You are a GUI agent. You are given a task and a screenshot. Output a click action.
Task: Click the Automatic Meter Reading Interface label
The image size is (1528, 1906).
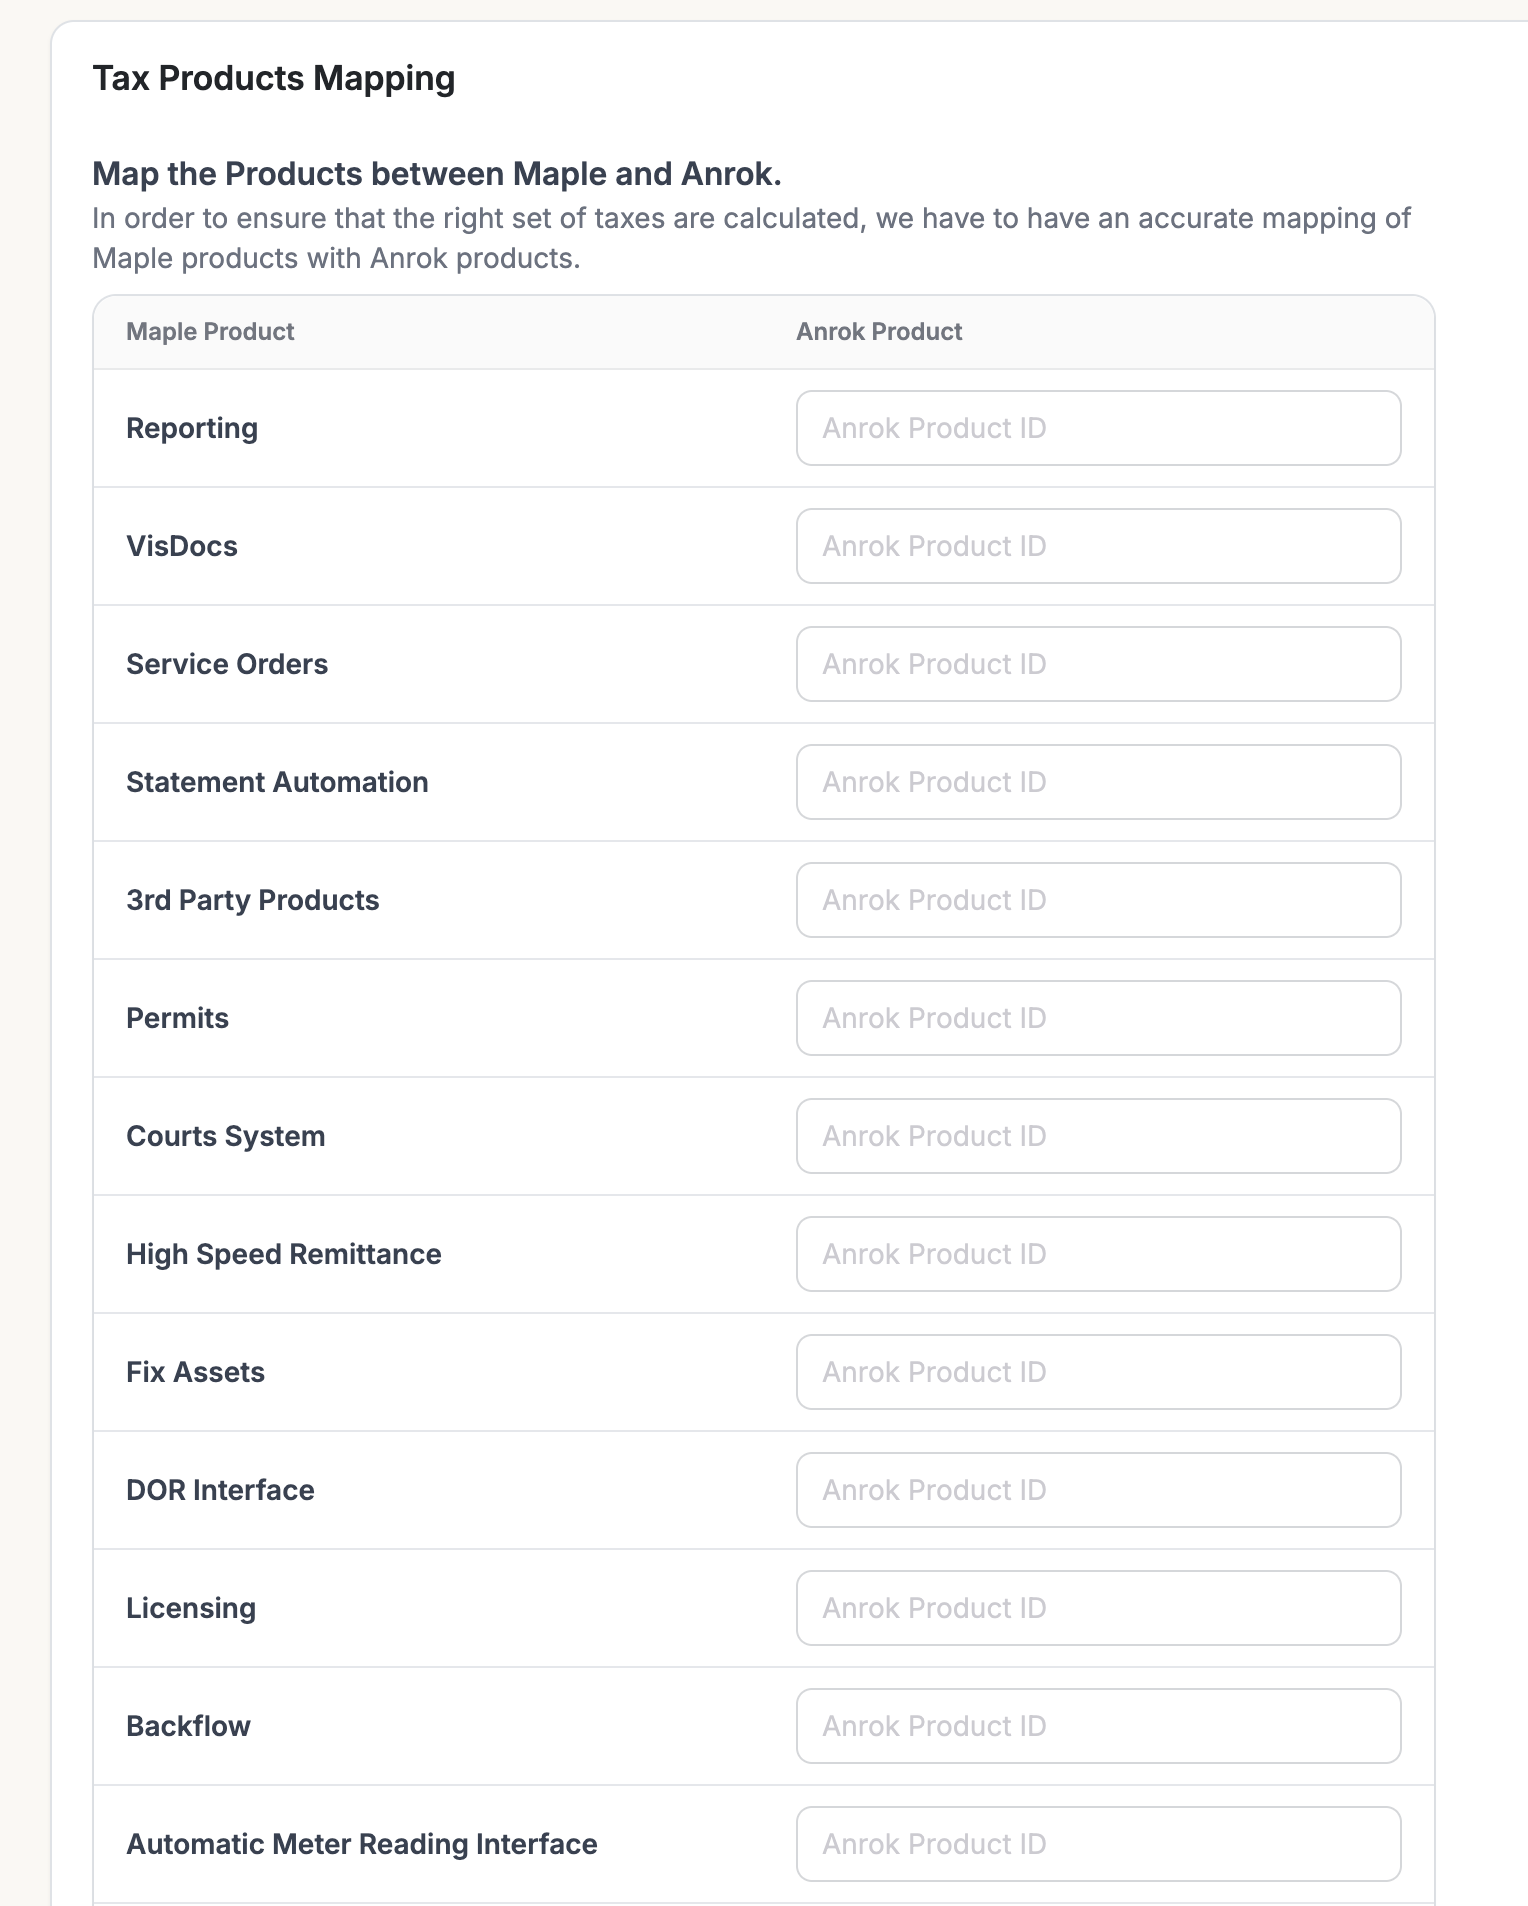pos(362,1844)
